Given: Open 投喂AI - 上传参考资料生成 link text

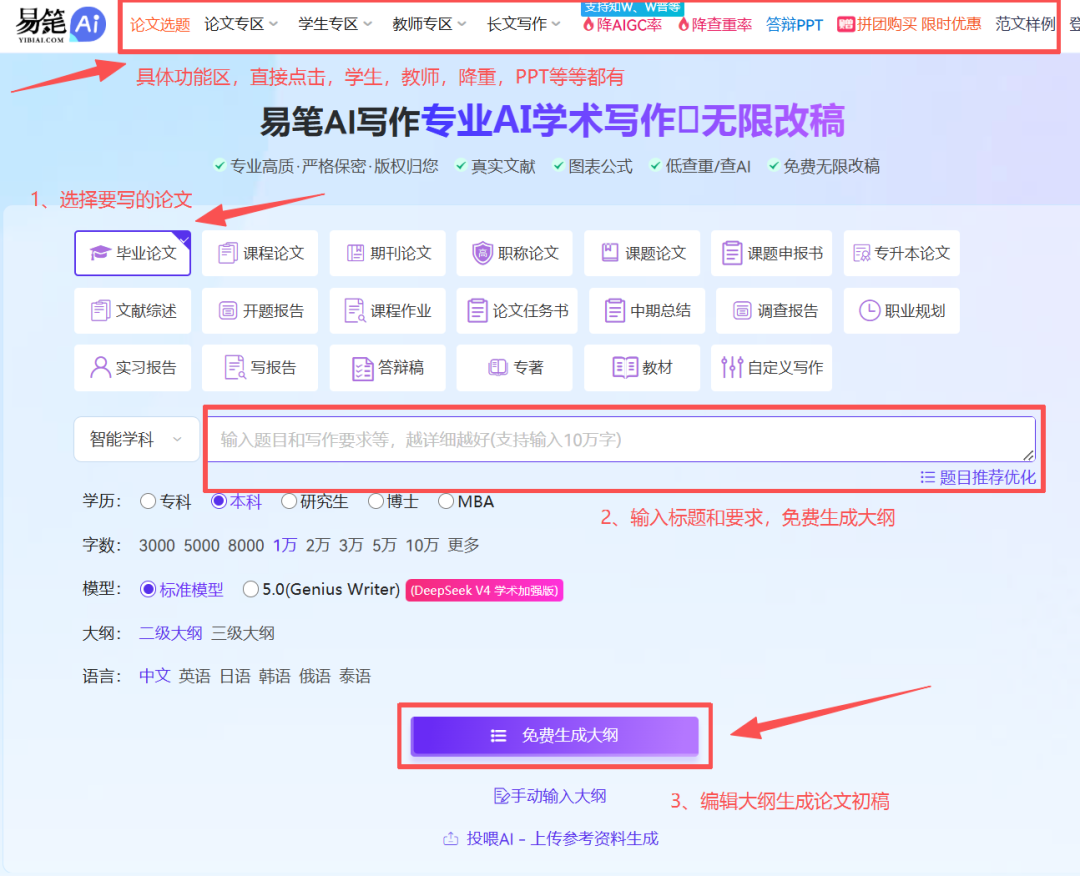Looking at the screenshot, I should pyautogui.click(x=562, y=838).
